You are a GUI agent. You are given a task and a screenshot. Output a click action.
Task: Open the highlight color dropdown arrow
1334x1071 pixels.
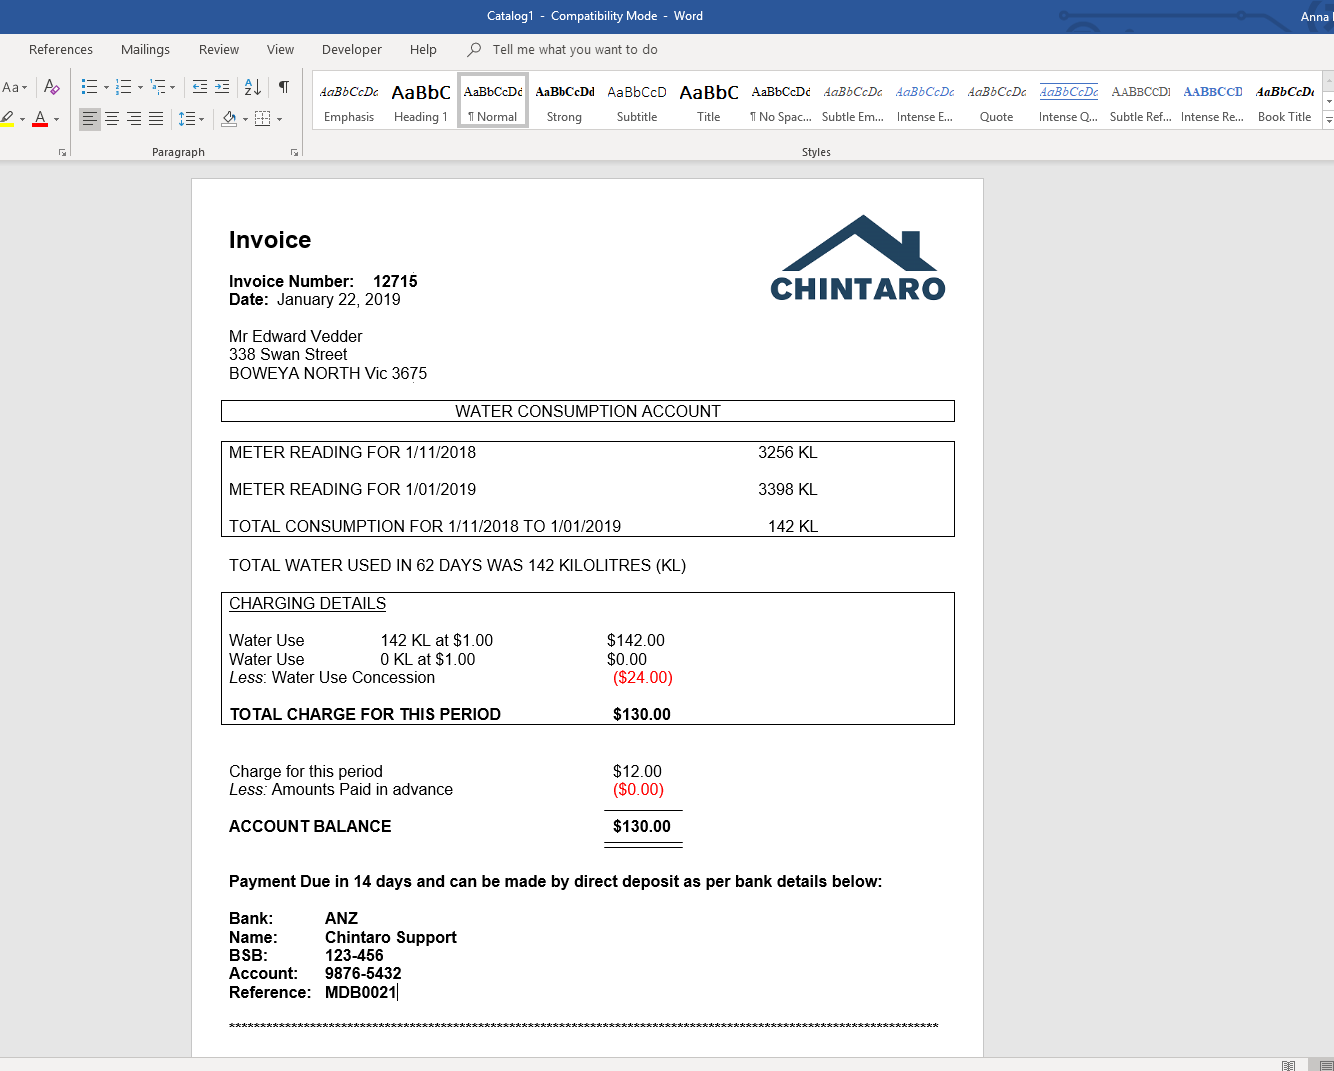(x=22, y=119)
